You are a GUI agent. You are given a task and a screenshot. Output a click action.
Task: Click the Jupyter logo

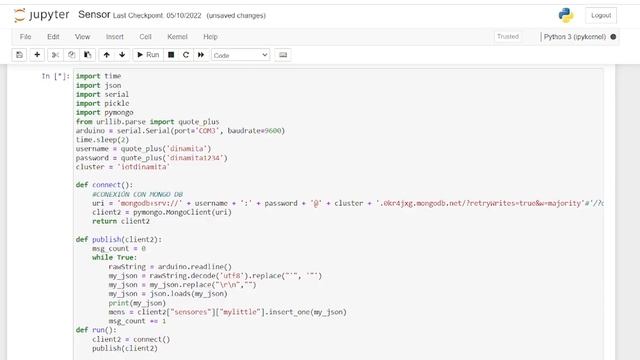click(41, 15)
